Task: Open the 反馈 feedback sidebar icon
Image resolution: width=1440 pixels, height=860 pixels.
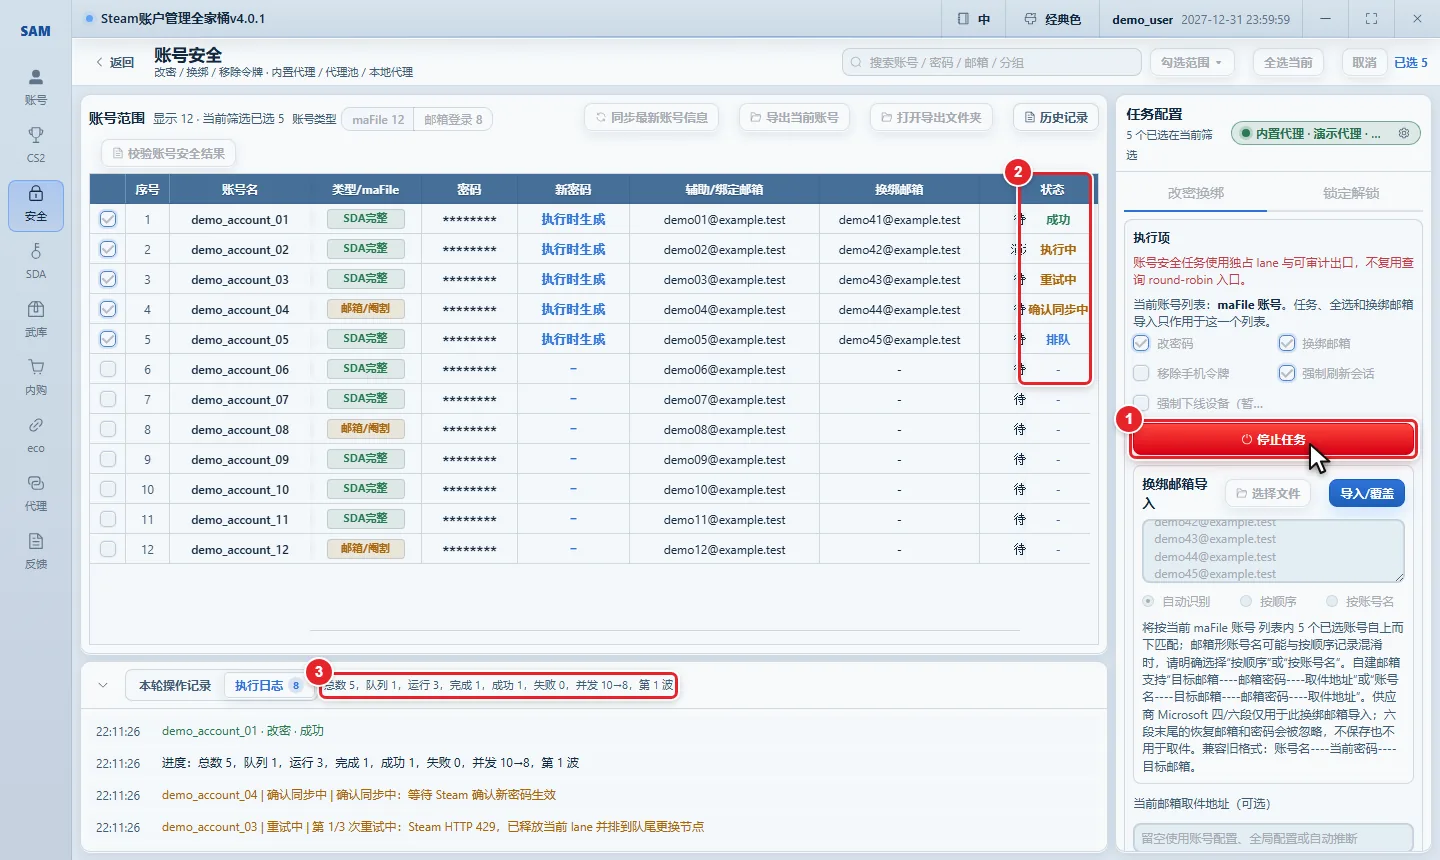Action: coord(36,551)
